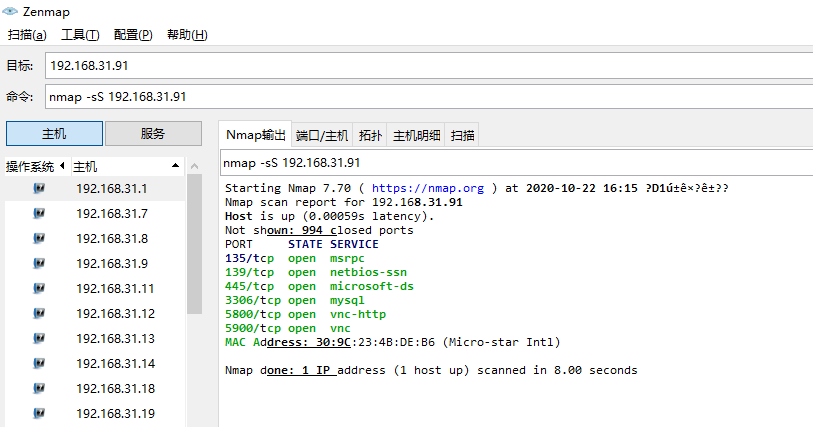Viewport: 813px width, 427px height.
Task: Open the 帮助(H) menu
Action: pos(187,35)
